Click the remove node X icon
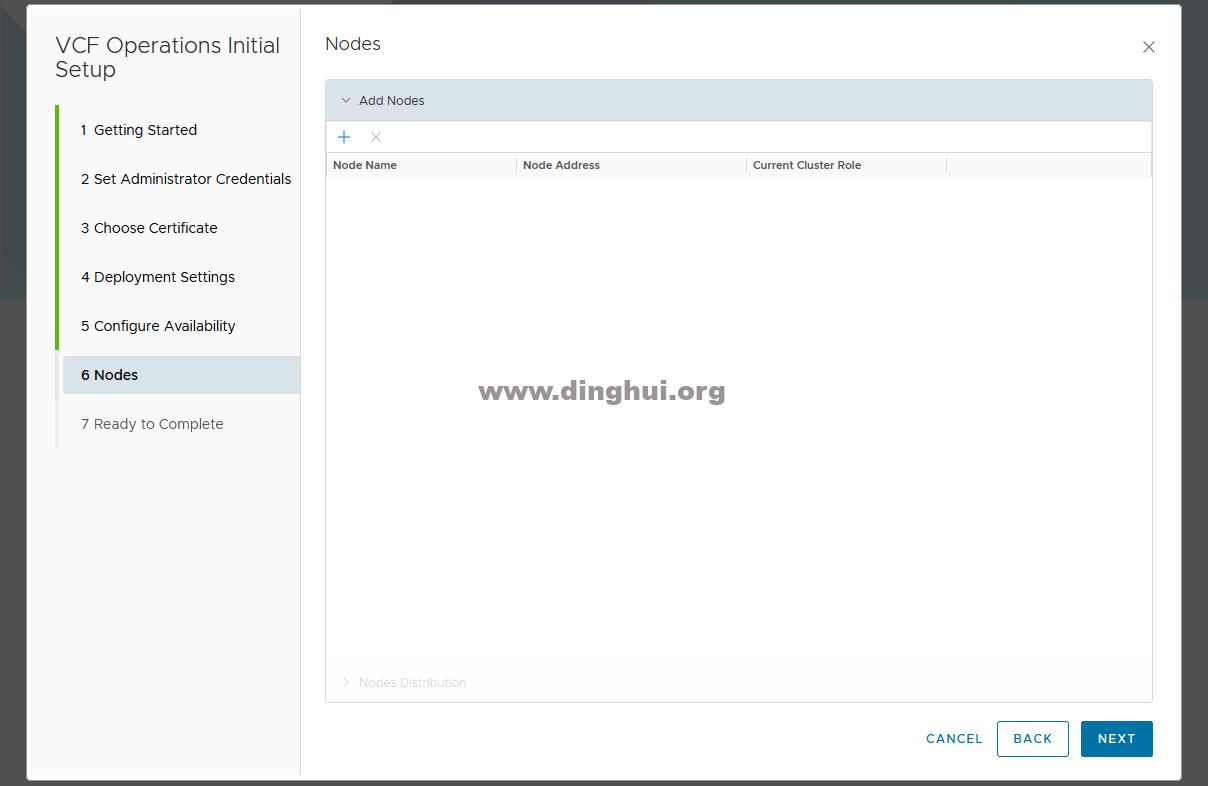 [376, 137]
